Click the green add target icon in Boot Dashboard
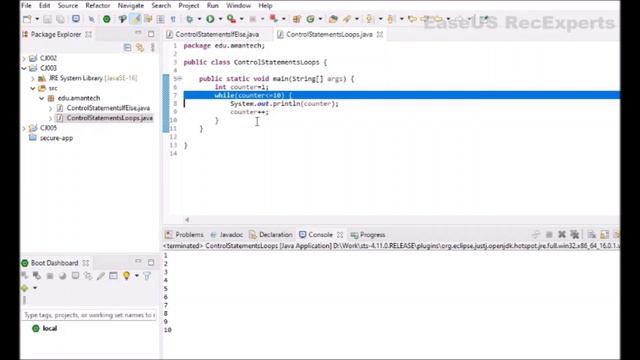The image size is (640, 360). pos(25,288)
